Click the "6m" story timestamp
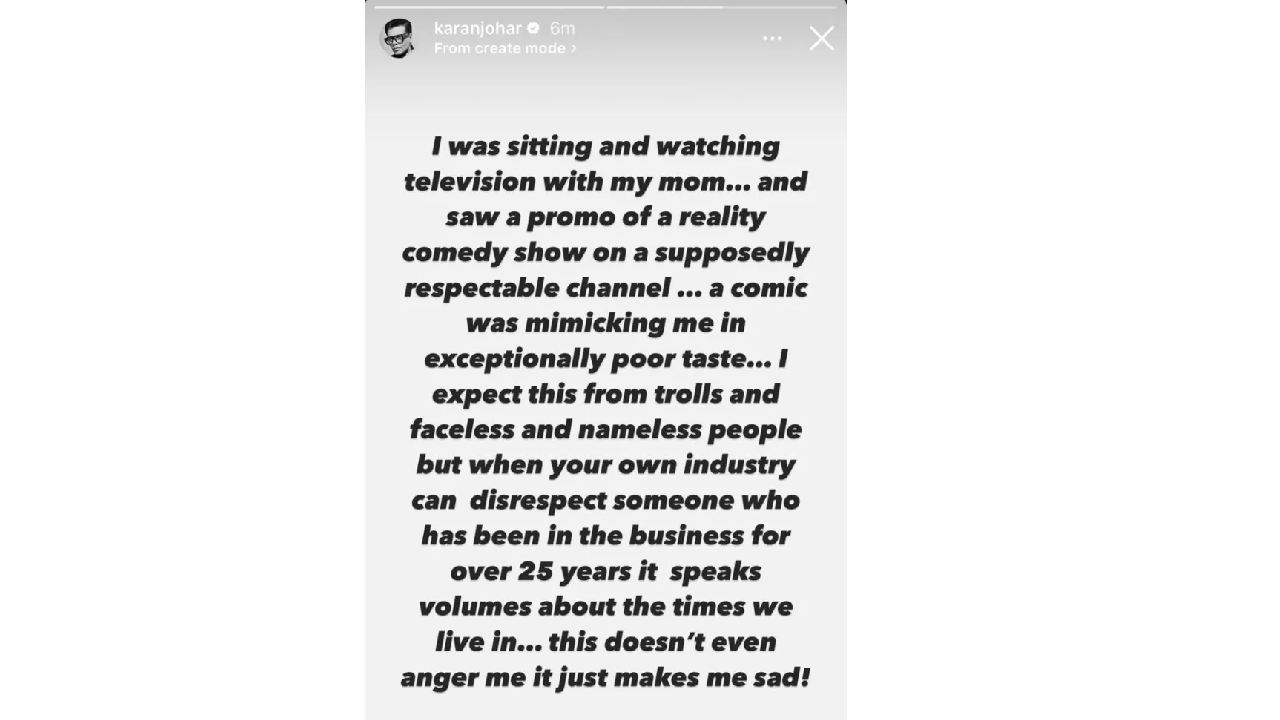1280x720 pixels. [x=562, y=29]
